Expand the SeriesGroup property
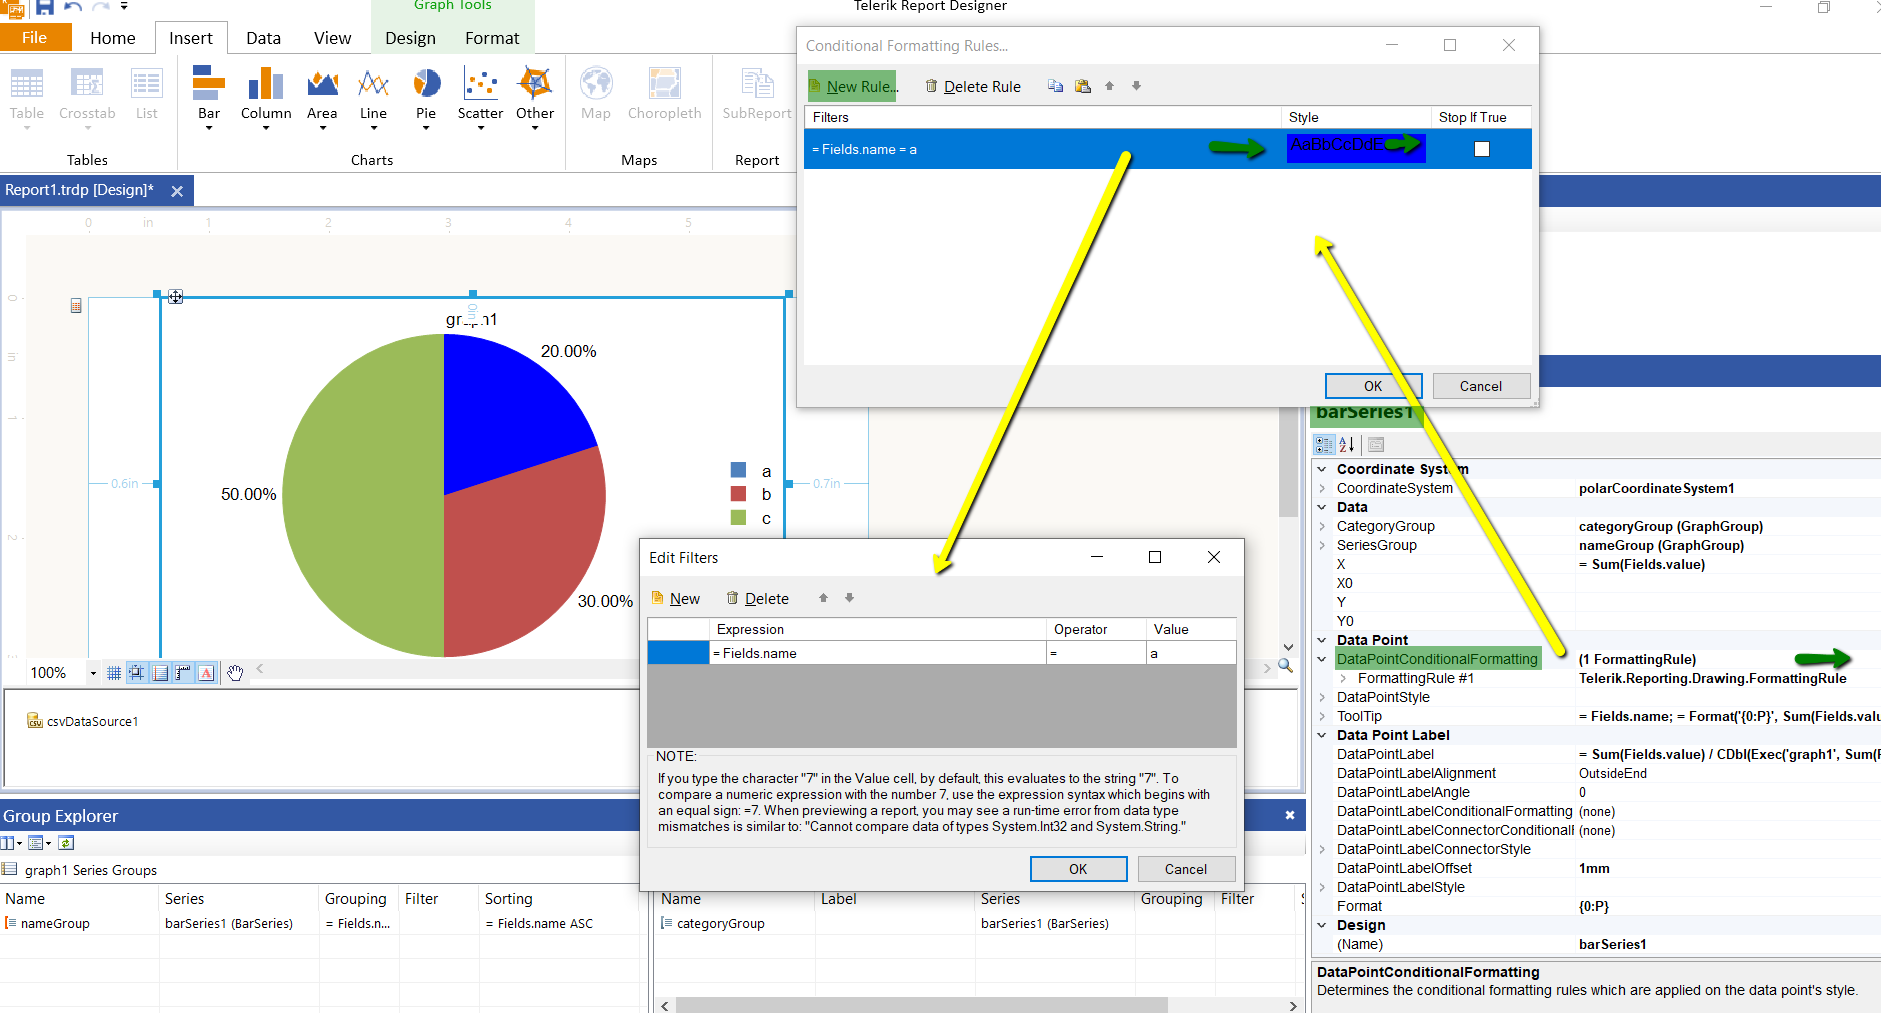 coord(1322,545)
